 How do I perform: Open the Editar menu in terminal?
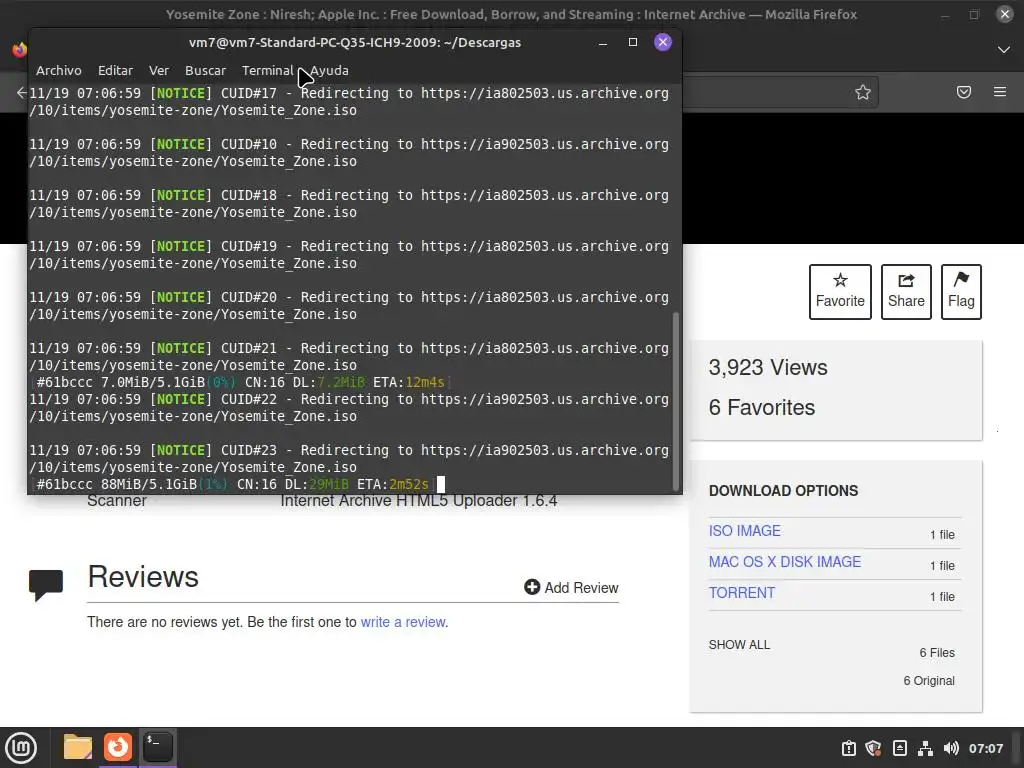point(115,71)
